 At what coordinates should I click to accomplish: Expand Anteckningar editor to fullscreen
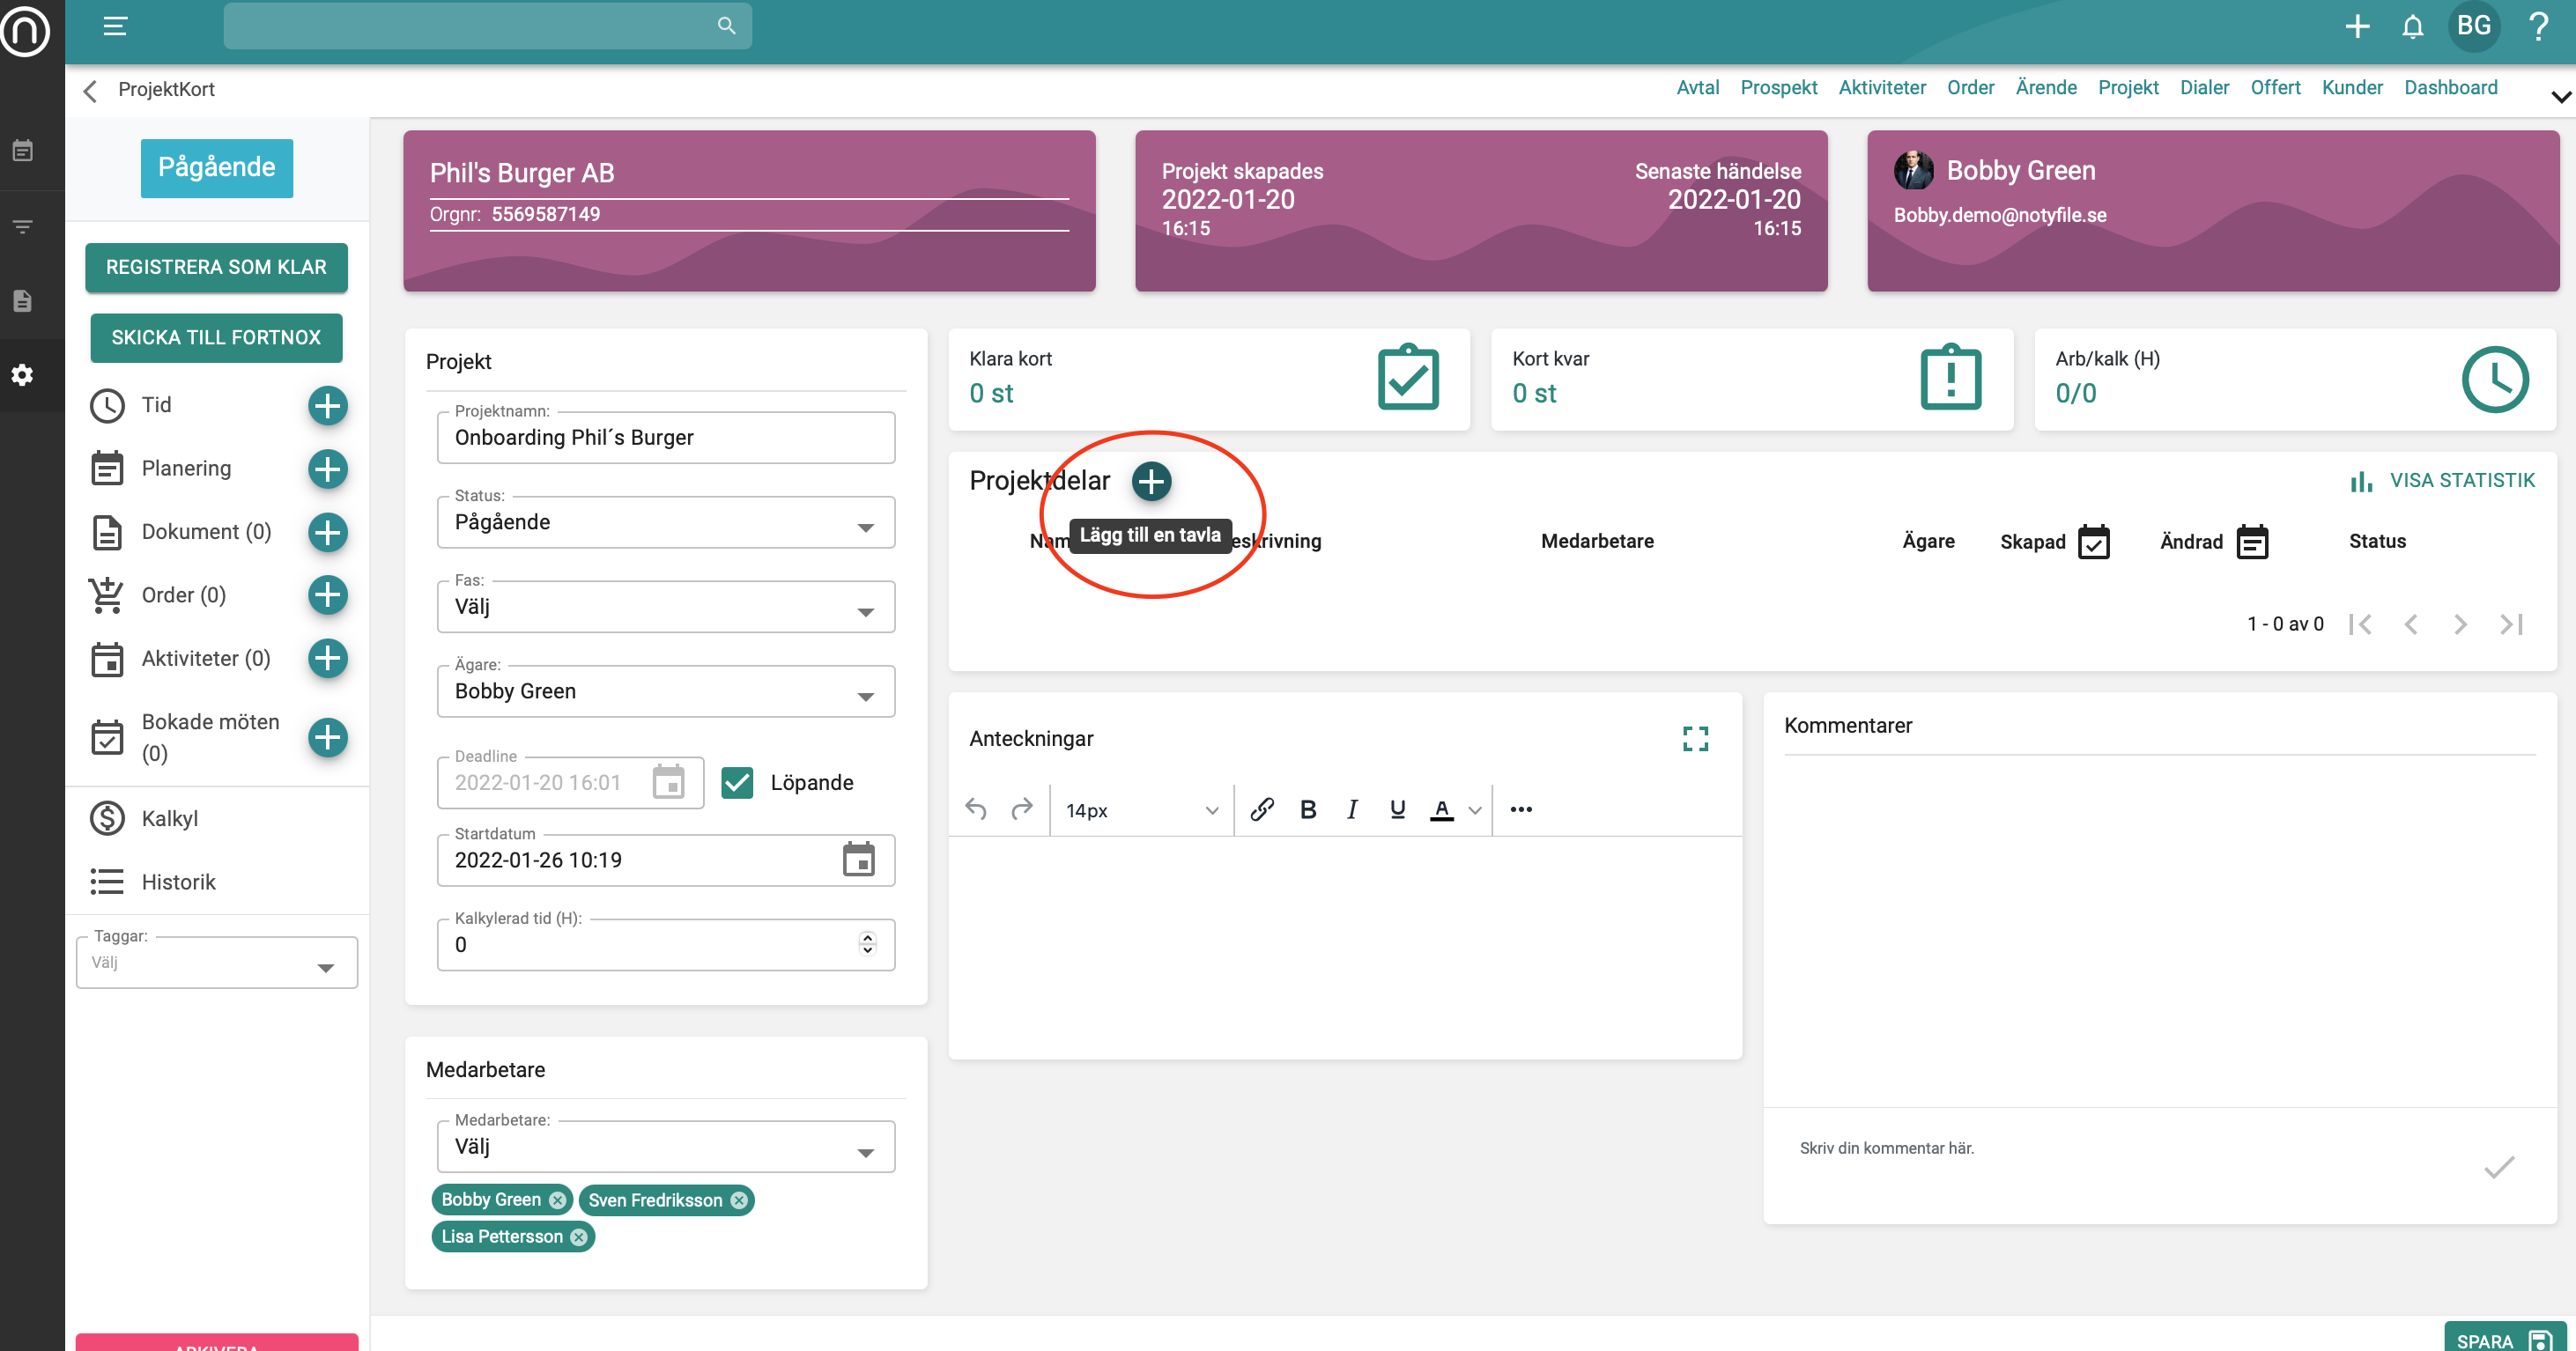coord(1695,739)
